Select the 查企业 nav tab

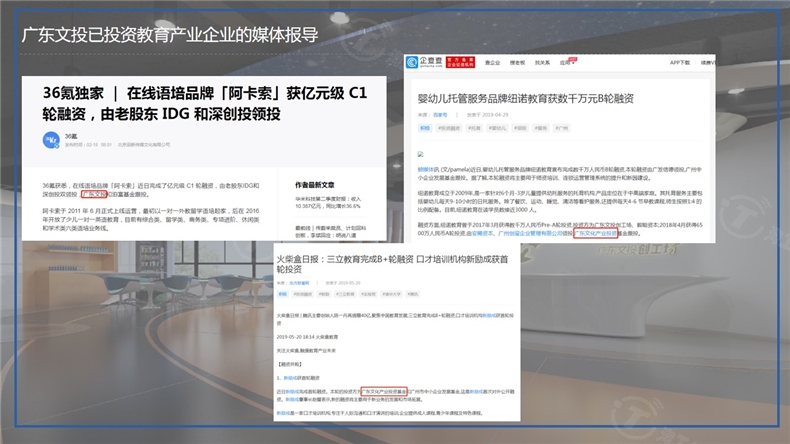click(493, 62)
